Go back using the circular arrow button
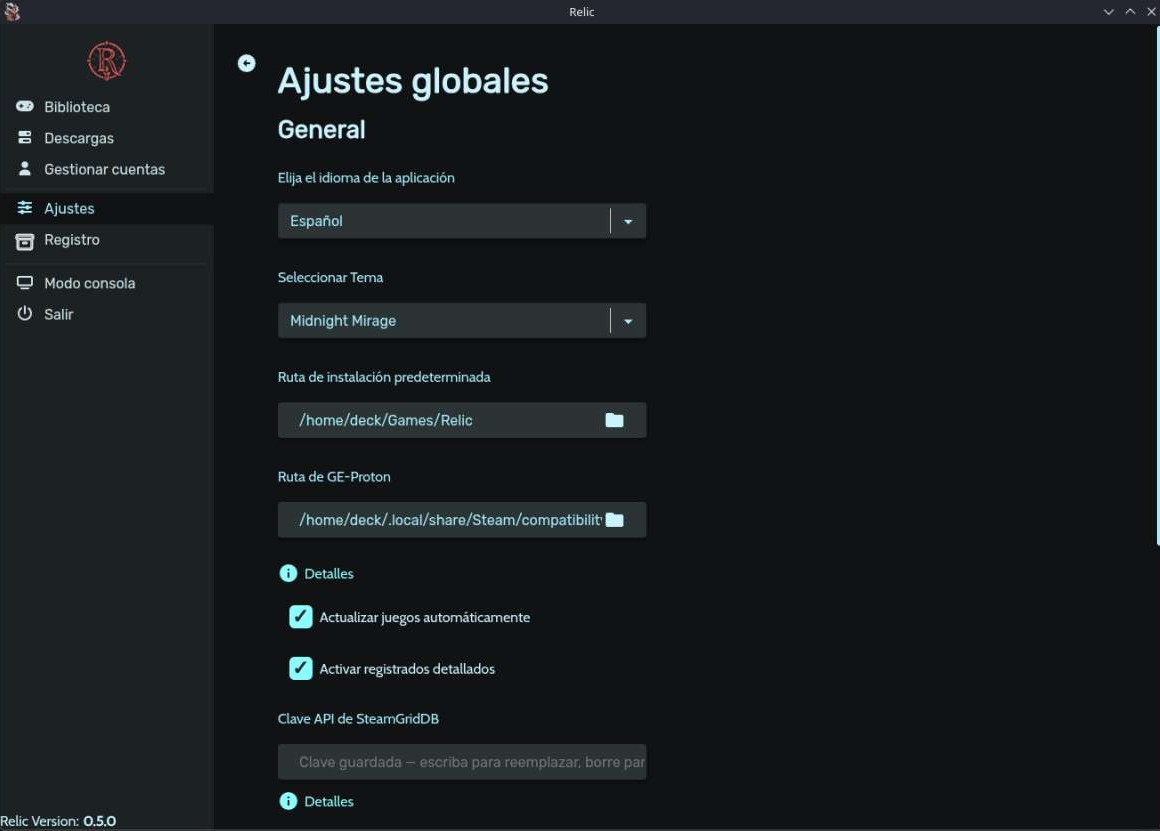1160x831 pixels. (246, 64)
